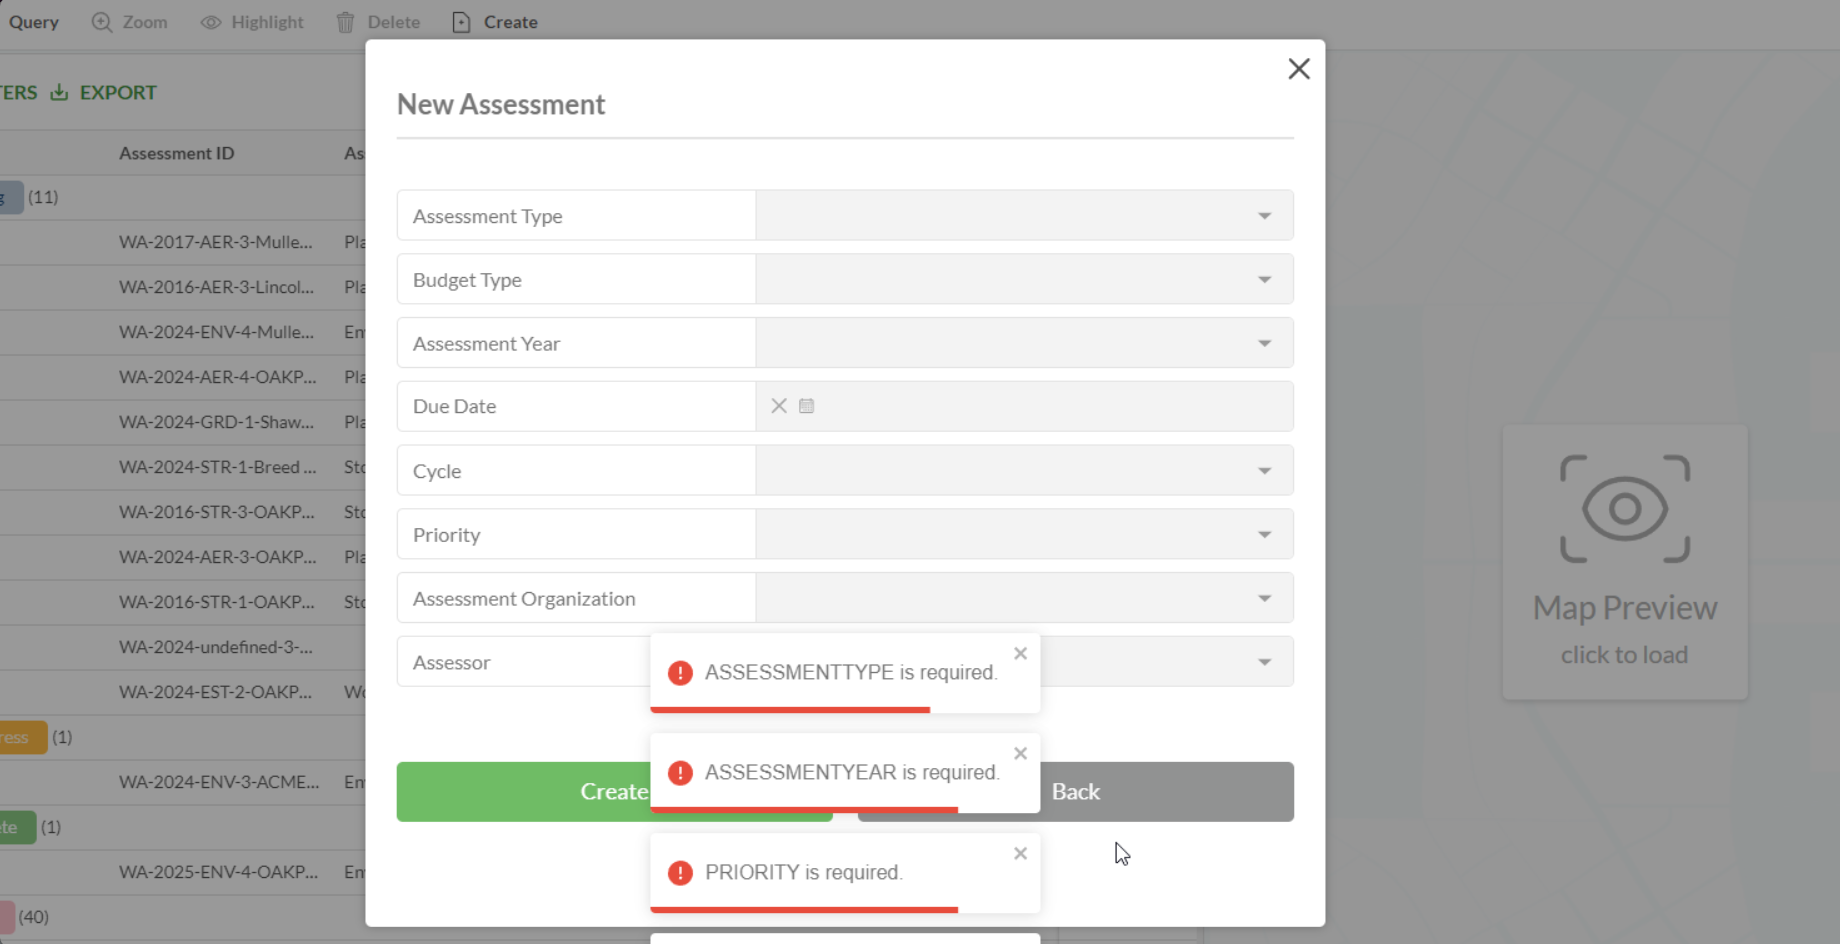Click the Zoom magnifier tool icon
The image size is (1840, 944).
[102, 22]
